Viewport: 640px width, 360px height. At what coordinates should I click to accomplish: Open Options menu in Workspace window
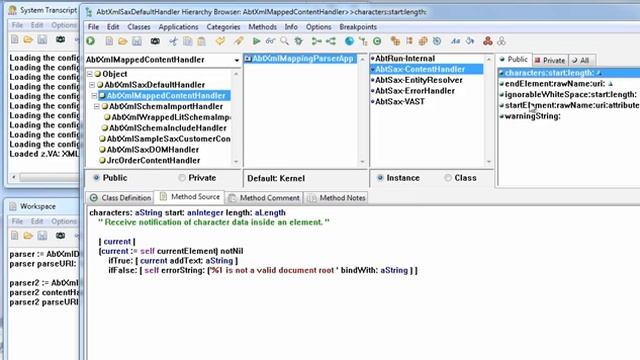click(64, 221)
